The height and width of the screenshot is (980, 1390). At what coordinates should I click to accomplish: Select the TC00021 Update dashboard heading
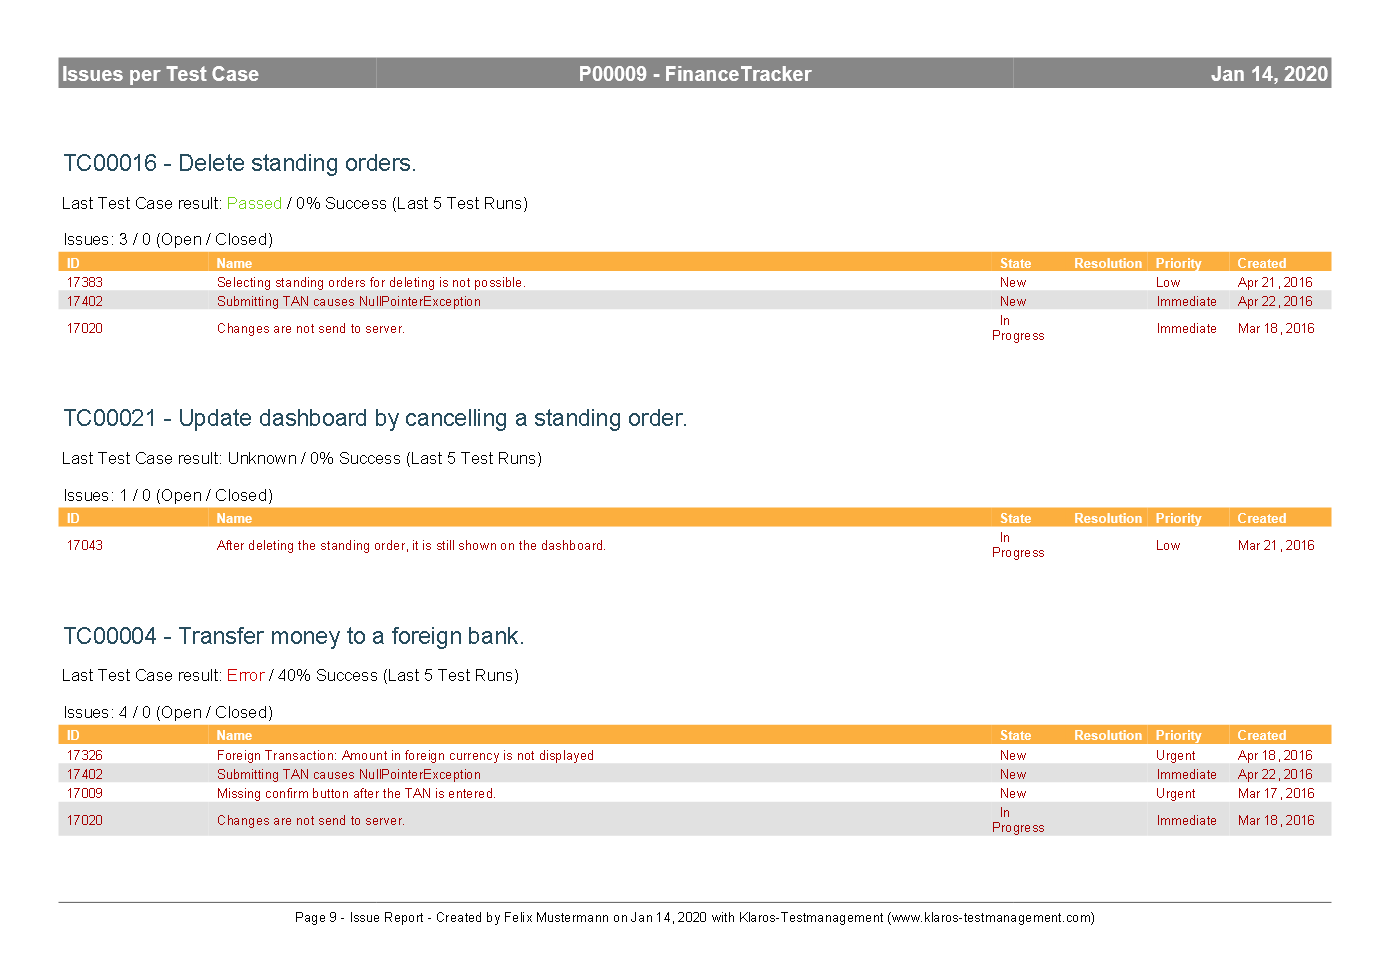(375, 419)
